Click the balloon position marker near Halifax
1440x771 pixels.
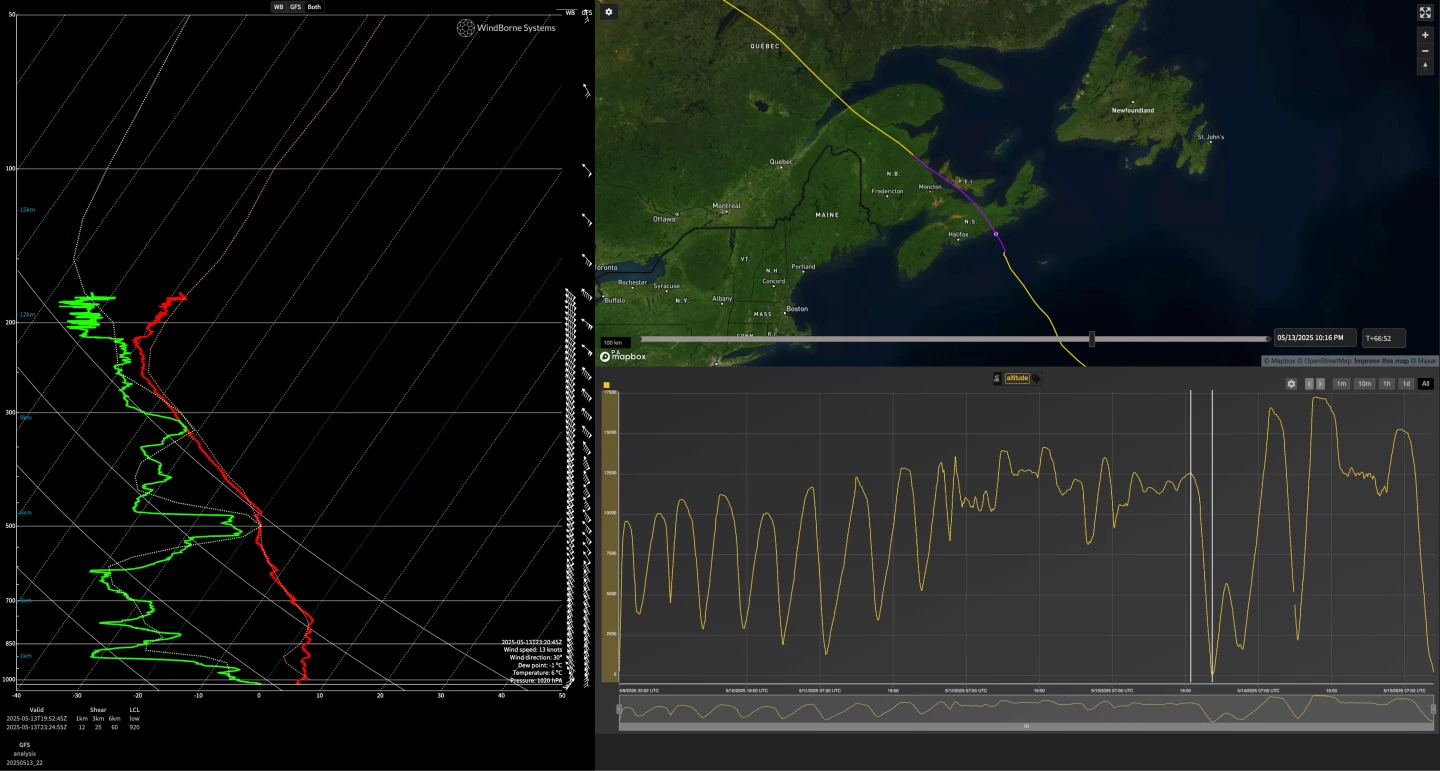coord(996,234)
